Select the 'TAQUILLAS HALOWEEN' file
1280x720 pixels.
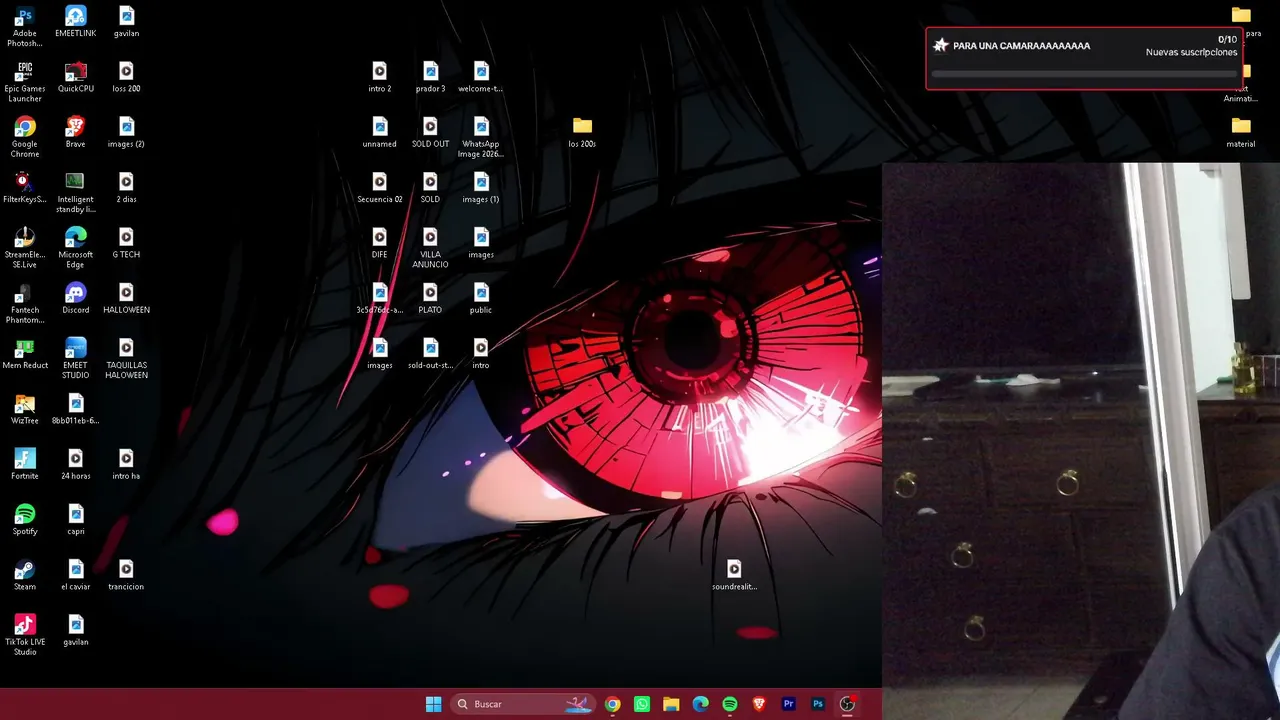pos(126,358)
